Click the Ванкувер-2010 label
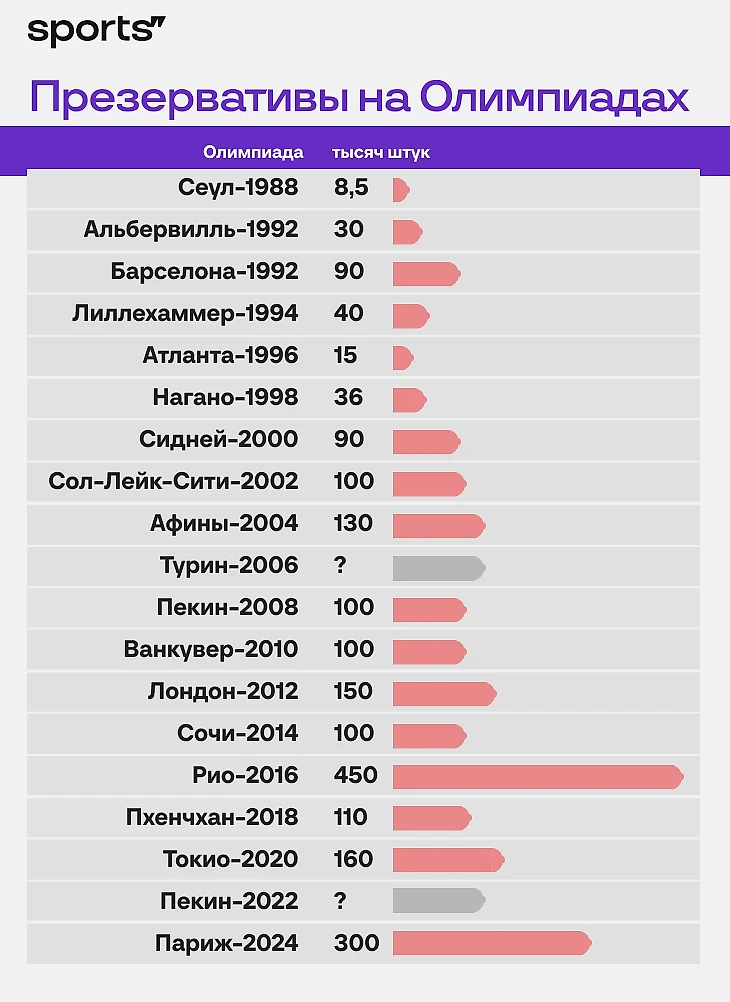Viewport: 730px width, 1002px height. [211, 649]
